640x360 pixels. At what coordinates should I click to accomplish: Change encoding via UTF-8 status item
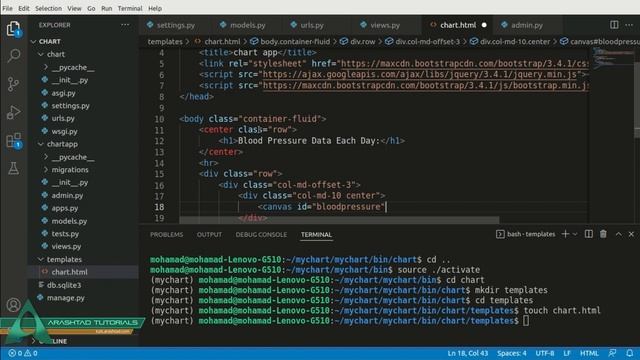pos(544,353)
